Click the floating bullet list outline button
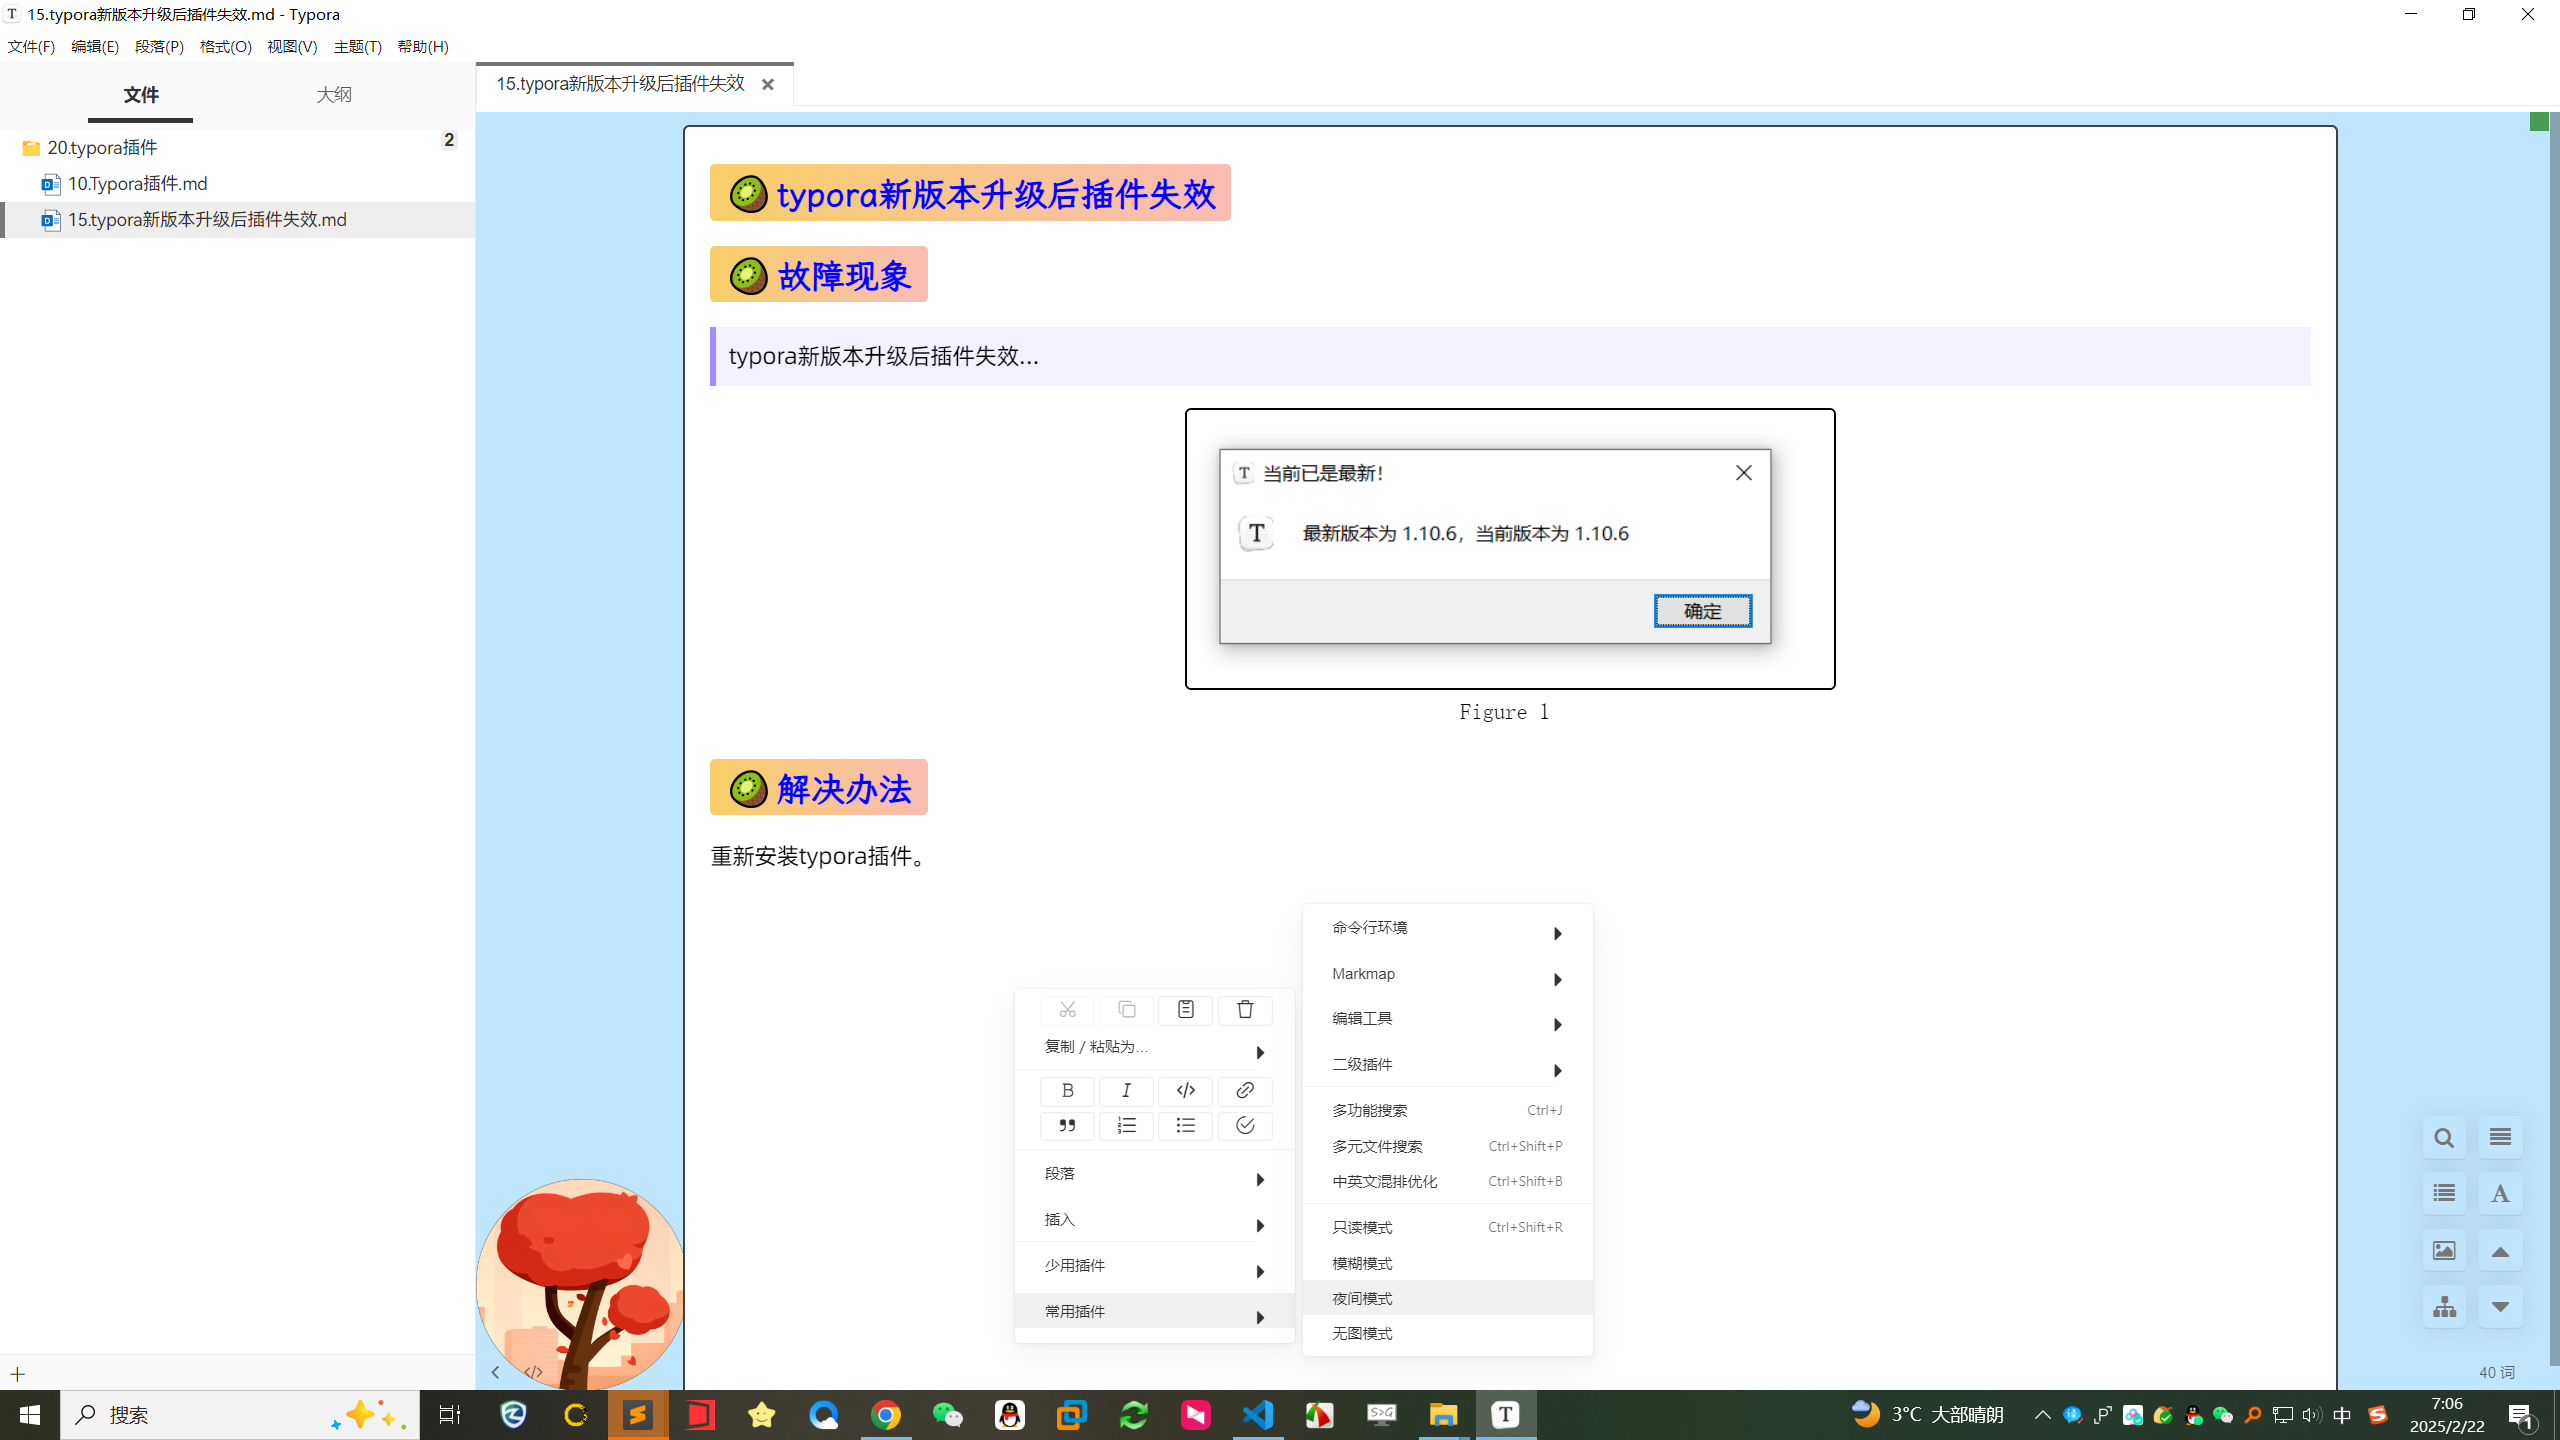 click(2444, 1193)
